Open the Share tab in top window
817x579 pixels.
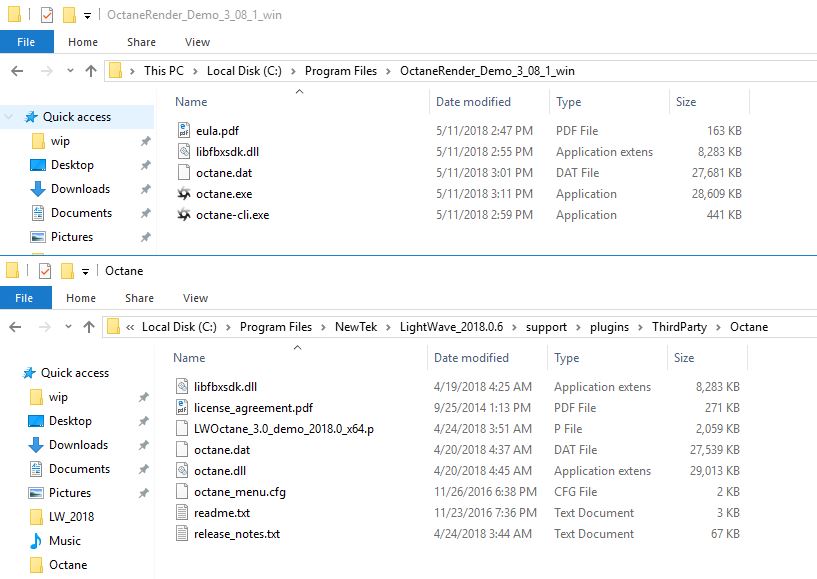(x=141, y=42)
